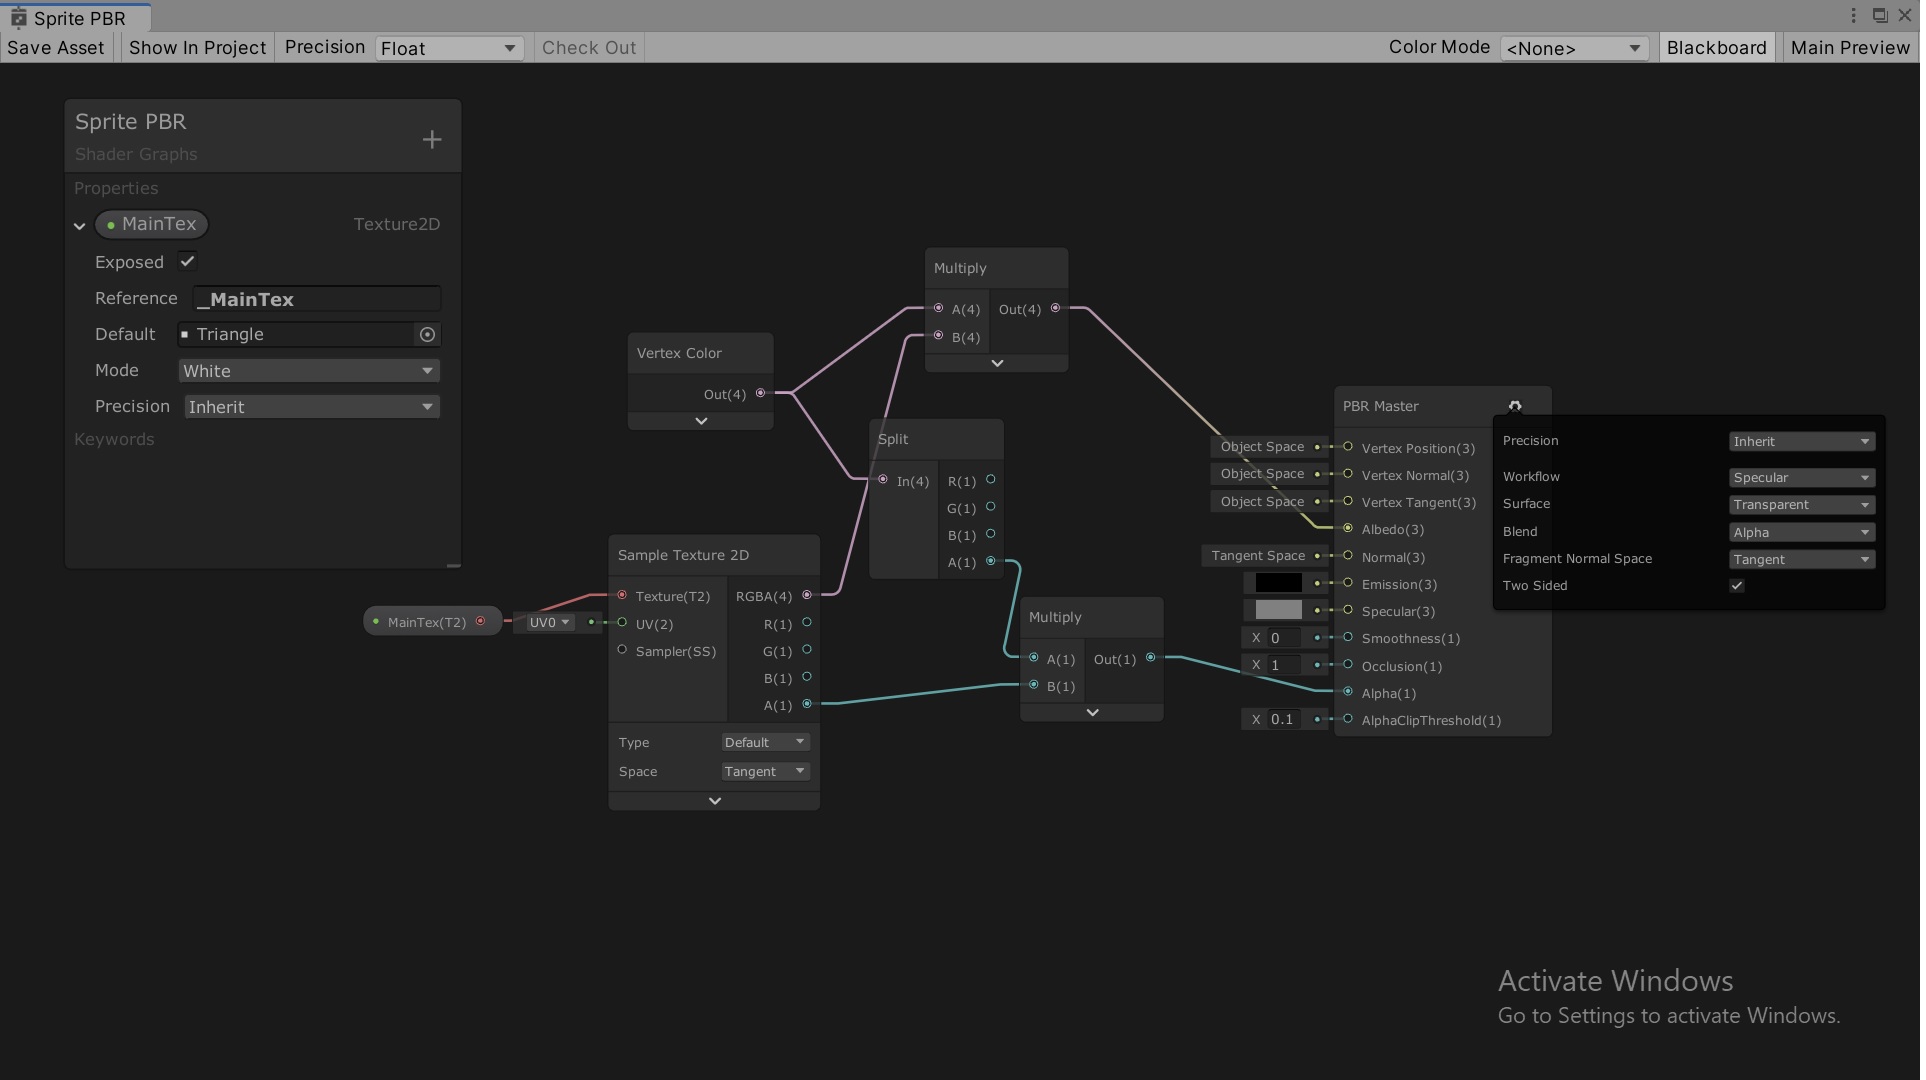Open the toolbar Precision Float dropdown

pos(449,48)
